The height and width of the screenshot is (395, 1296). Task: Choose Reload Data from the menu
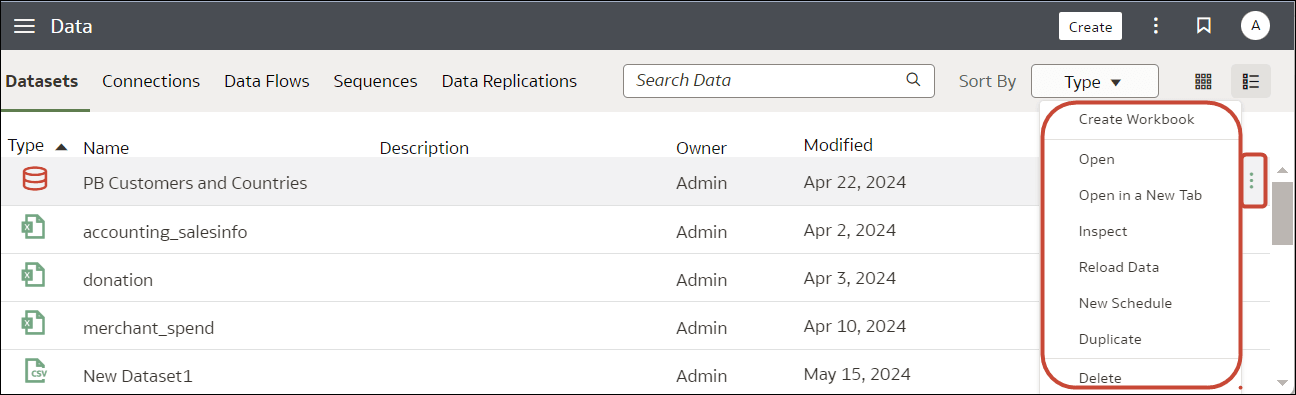[x=1119, y=267]
